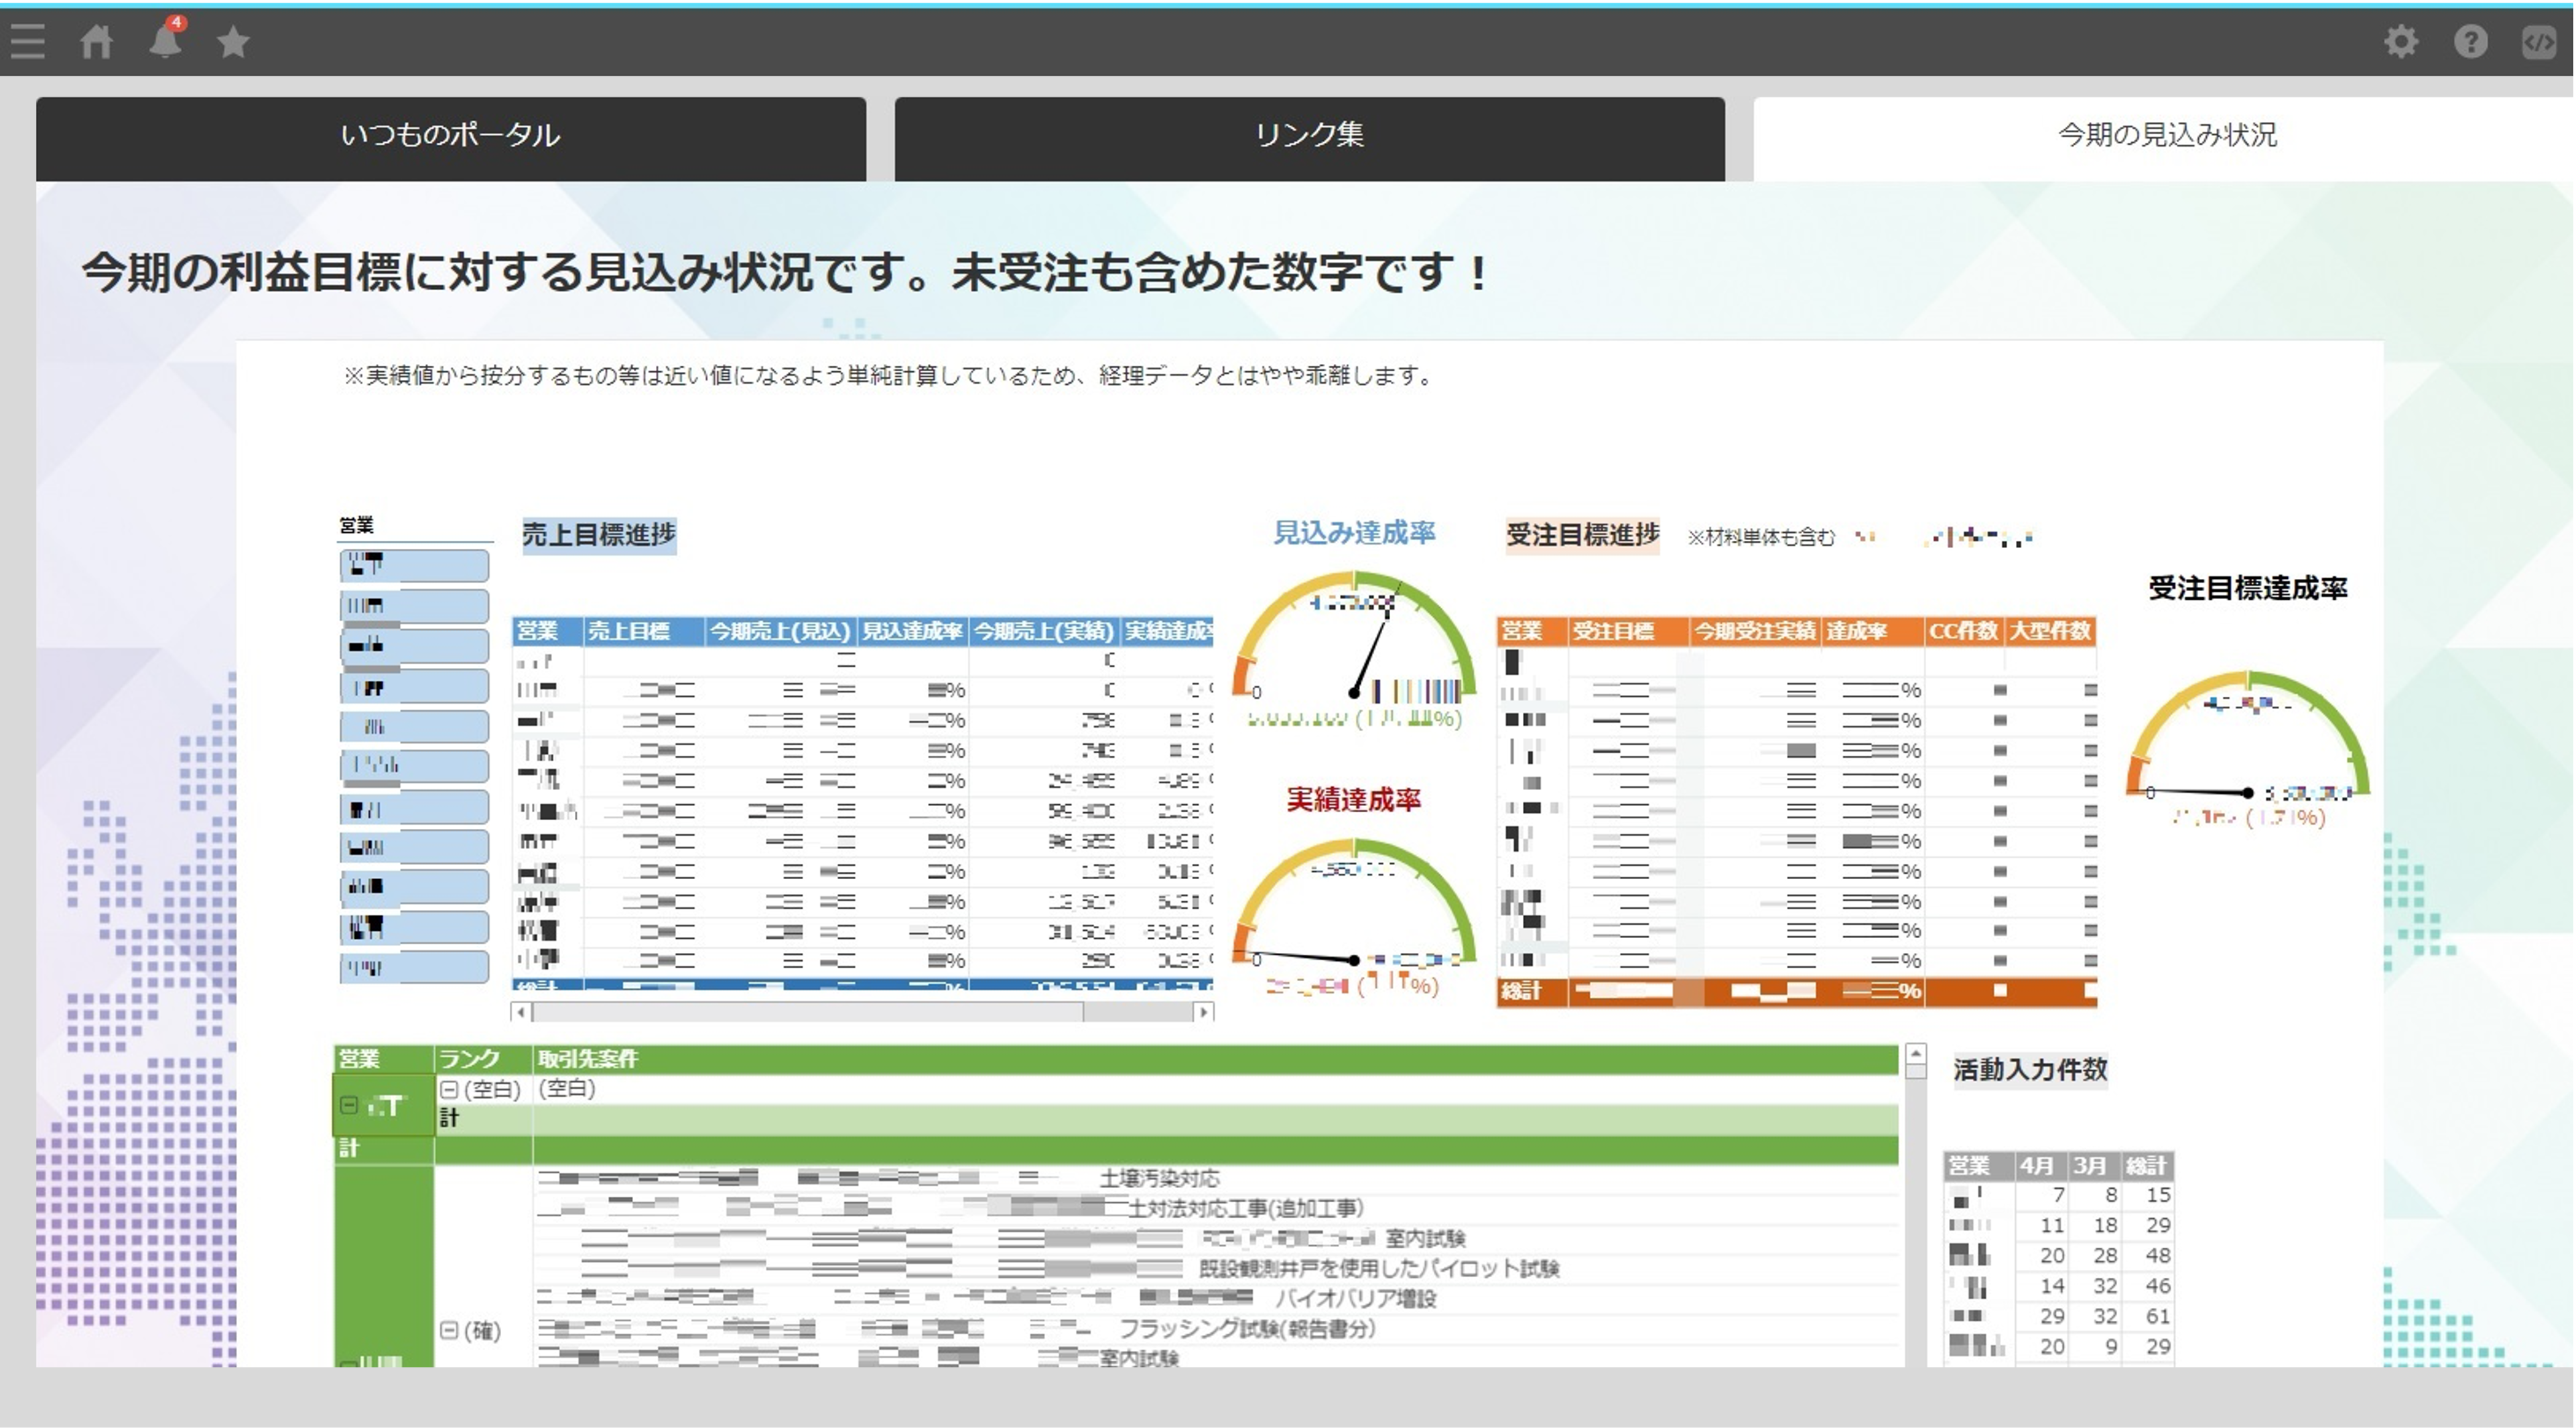The height and width of the screenshot is (1428, 2576).
Task: Toggle the second 営業 slicer button
Action: (414, 605)
